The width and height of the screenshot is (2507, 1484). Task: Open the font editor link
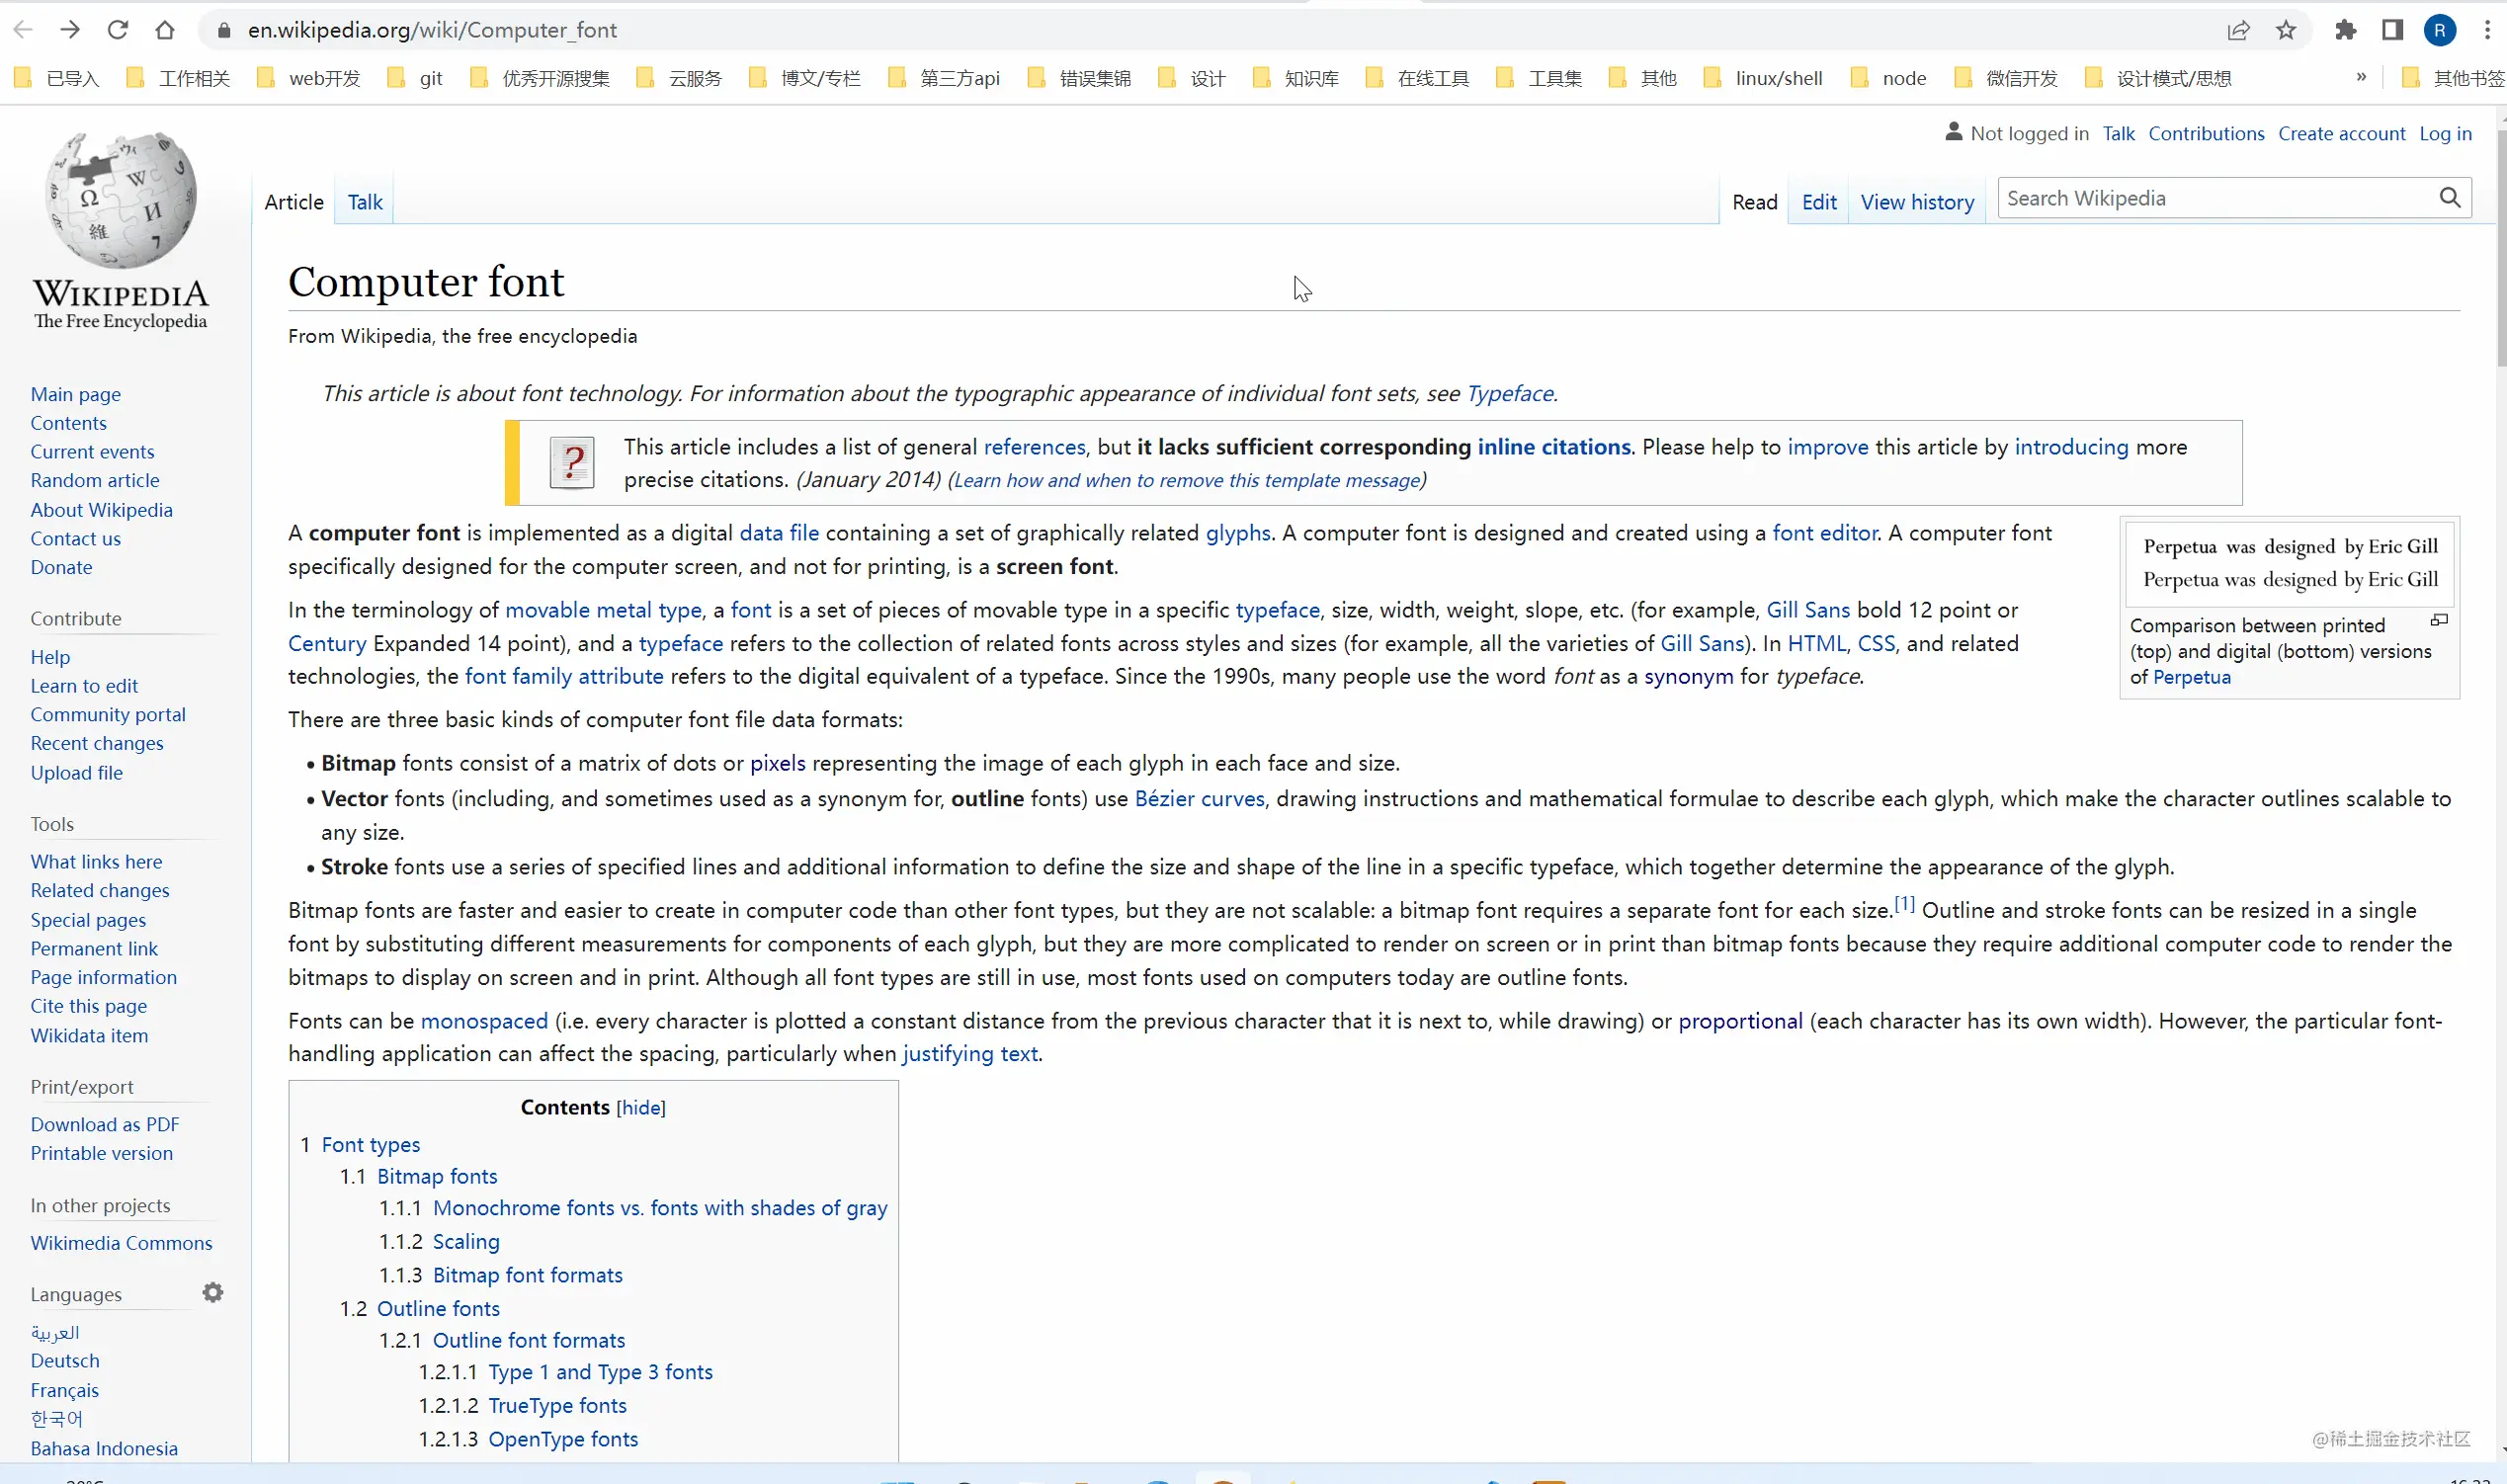(x=1824, y=532)
